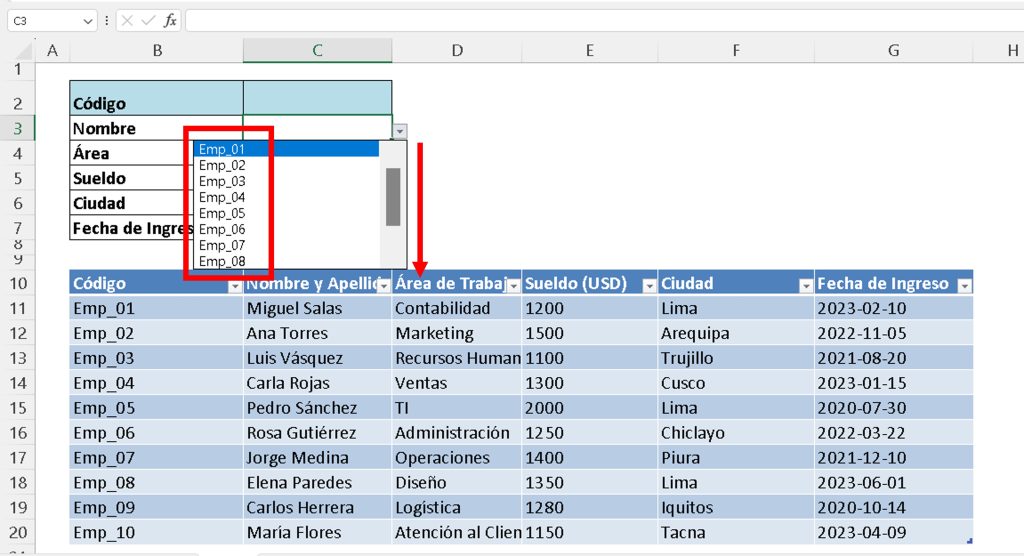Select the column C header
Screen dimensions: 1024x556
pos(317,51)
